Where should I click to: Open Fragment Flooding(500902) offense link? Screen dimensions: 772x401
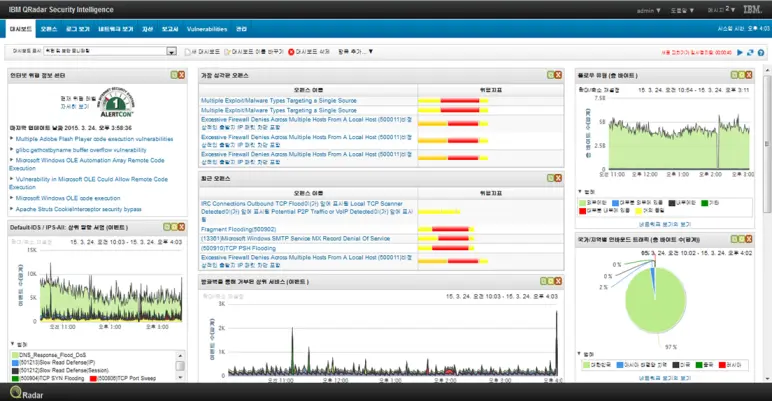click(x=239, y=229)
